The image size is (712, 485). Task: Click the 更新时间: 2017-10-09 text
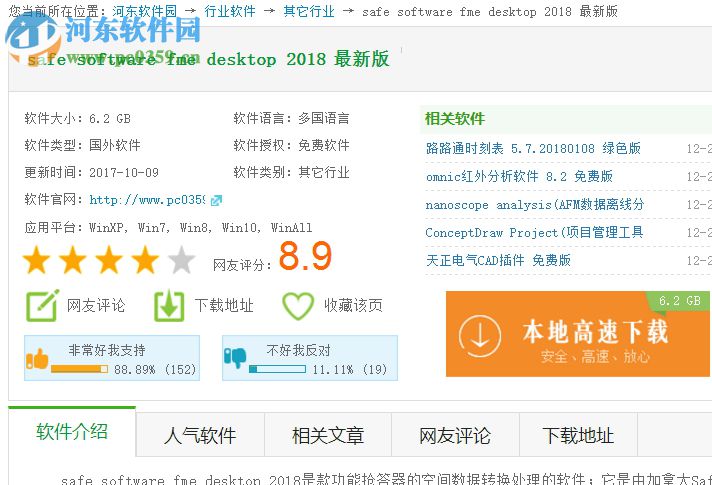92,173
